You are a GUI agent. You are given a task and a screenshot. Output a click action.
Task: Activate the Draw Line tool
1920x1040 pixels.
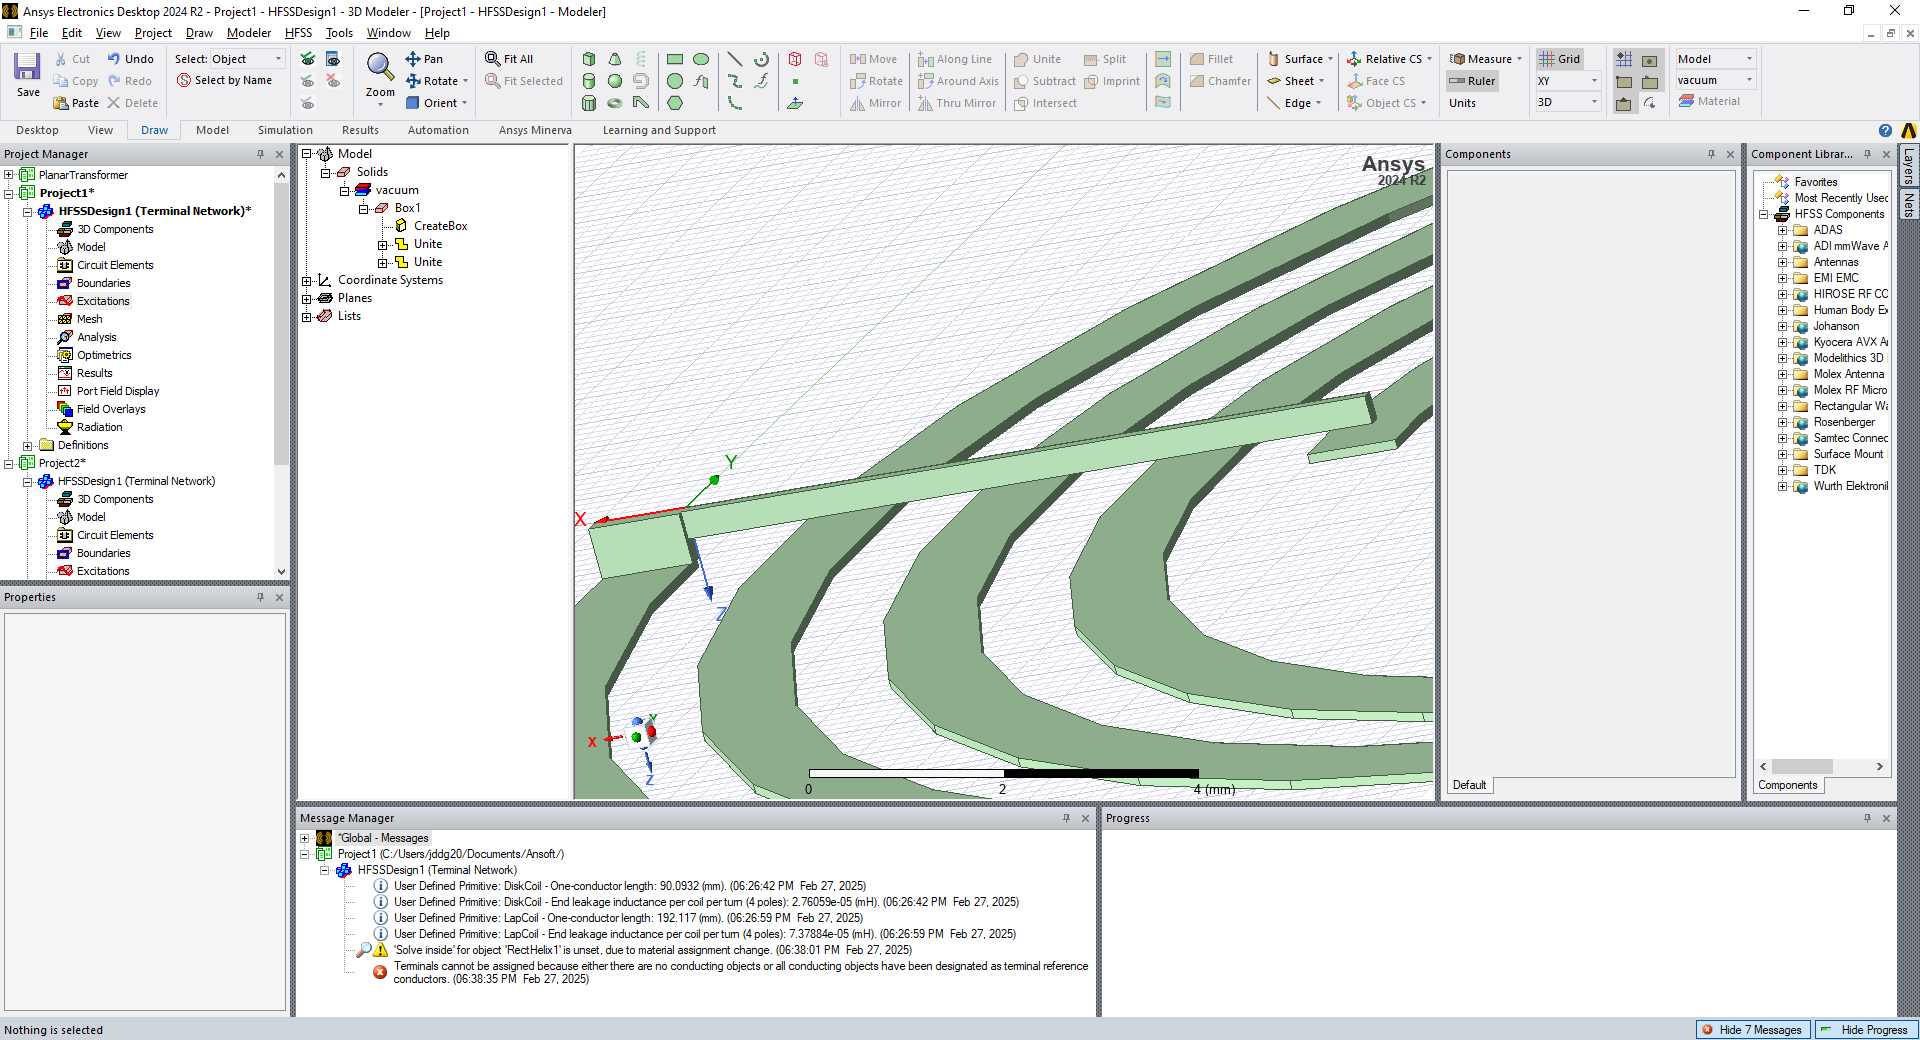pyautogui.click(x=735, y=60)
